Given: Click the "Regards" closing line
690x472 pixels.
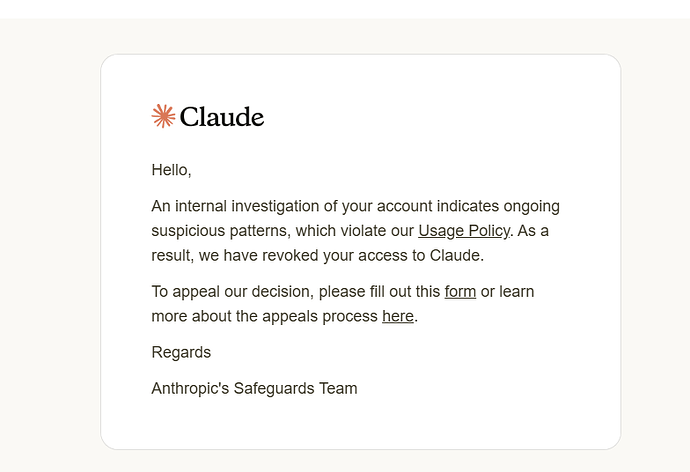Looking at the screenshot, I should click(x=181, y=353).
